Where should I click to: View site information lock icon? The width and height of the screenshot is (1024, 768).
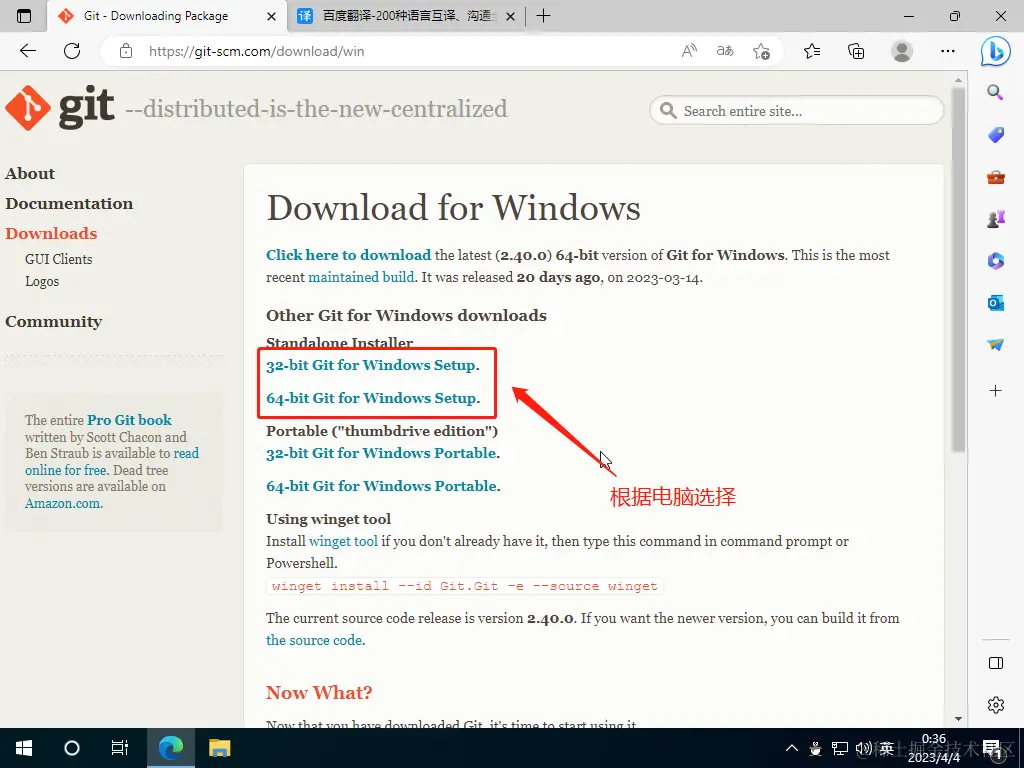[126, 51]
